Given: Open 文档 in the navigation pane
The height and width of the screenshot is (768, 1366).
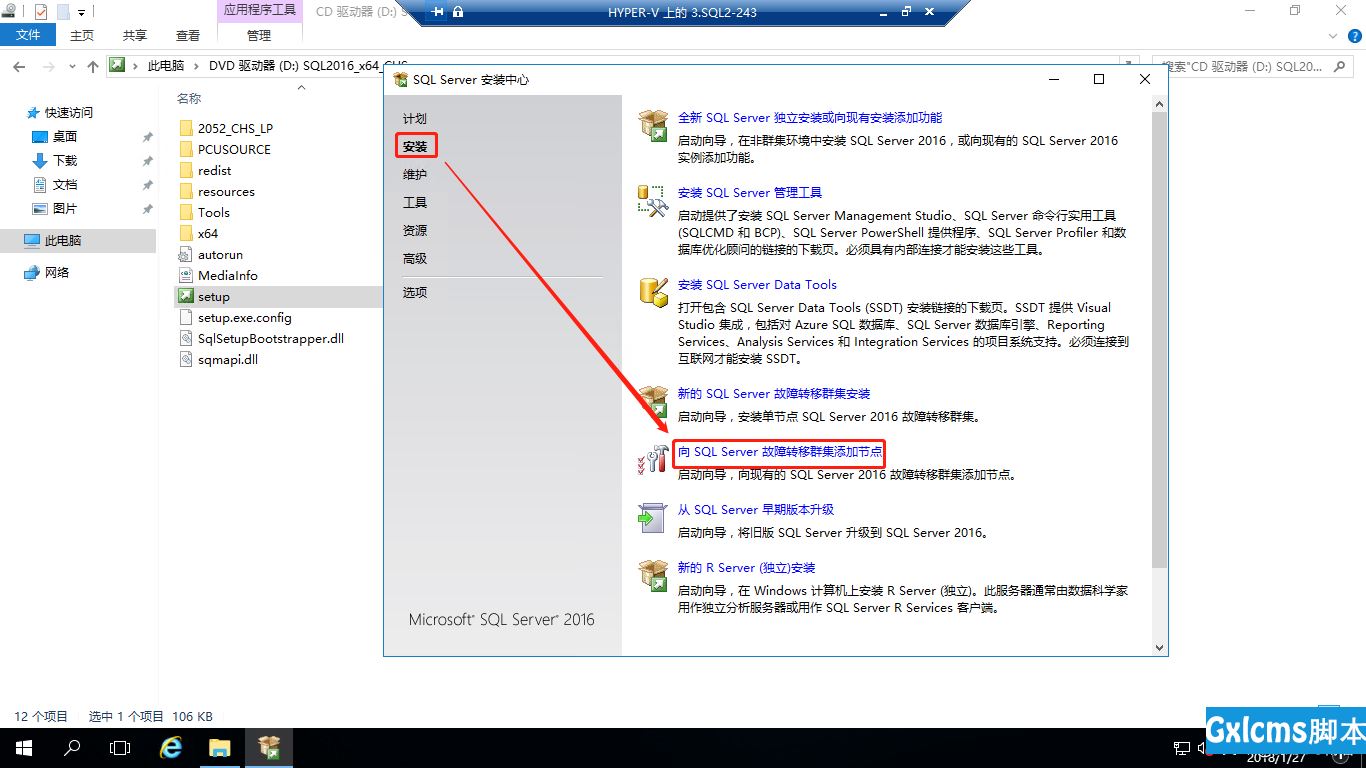Looking at the screenshot, I should click(x=65, y=185).
